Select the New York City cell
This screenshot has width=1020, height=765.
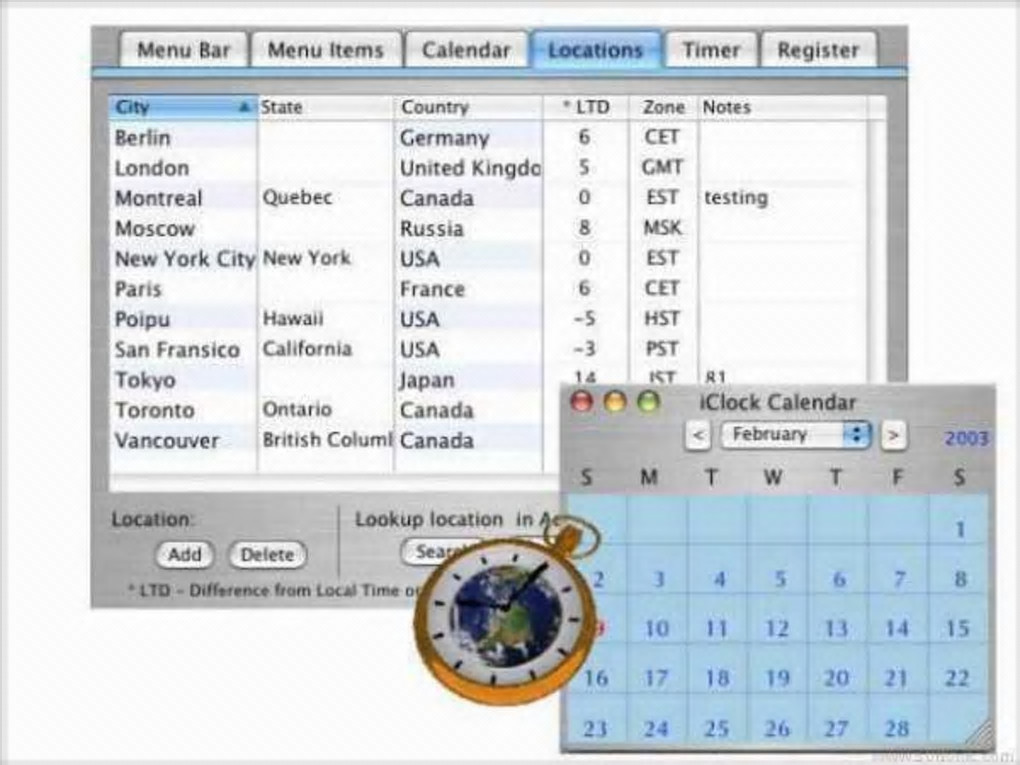coord(184,259)
